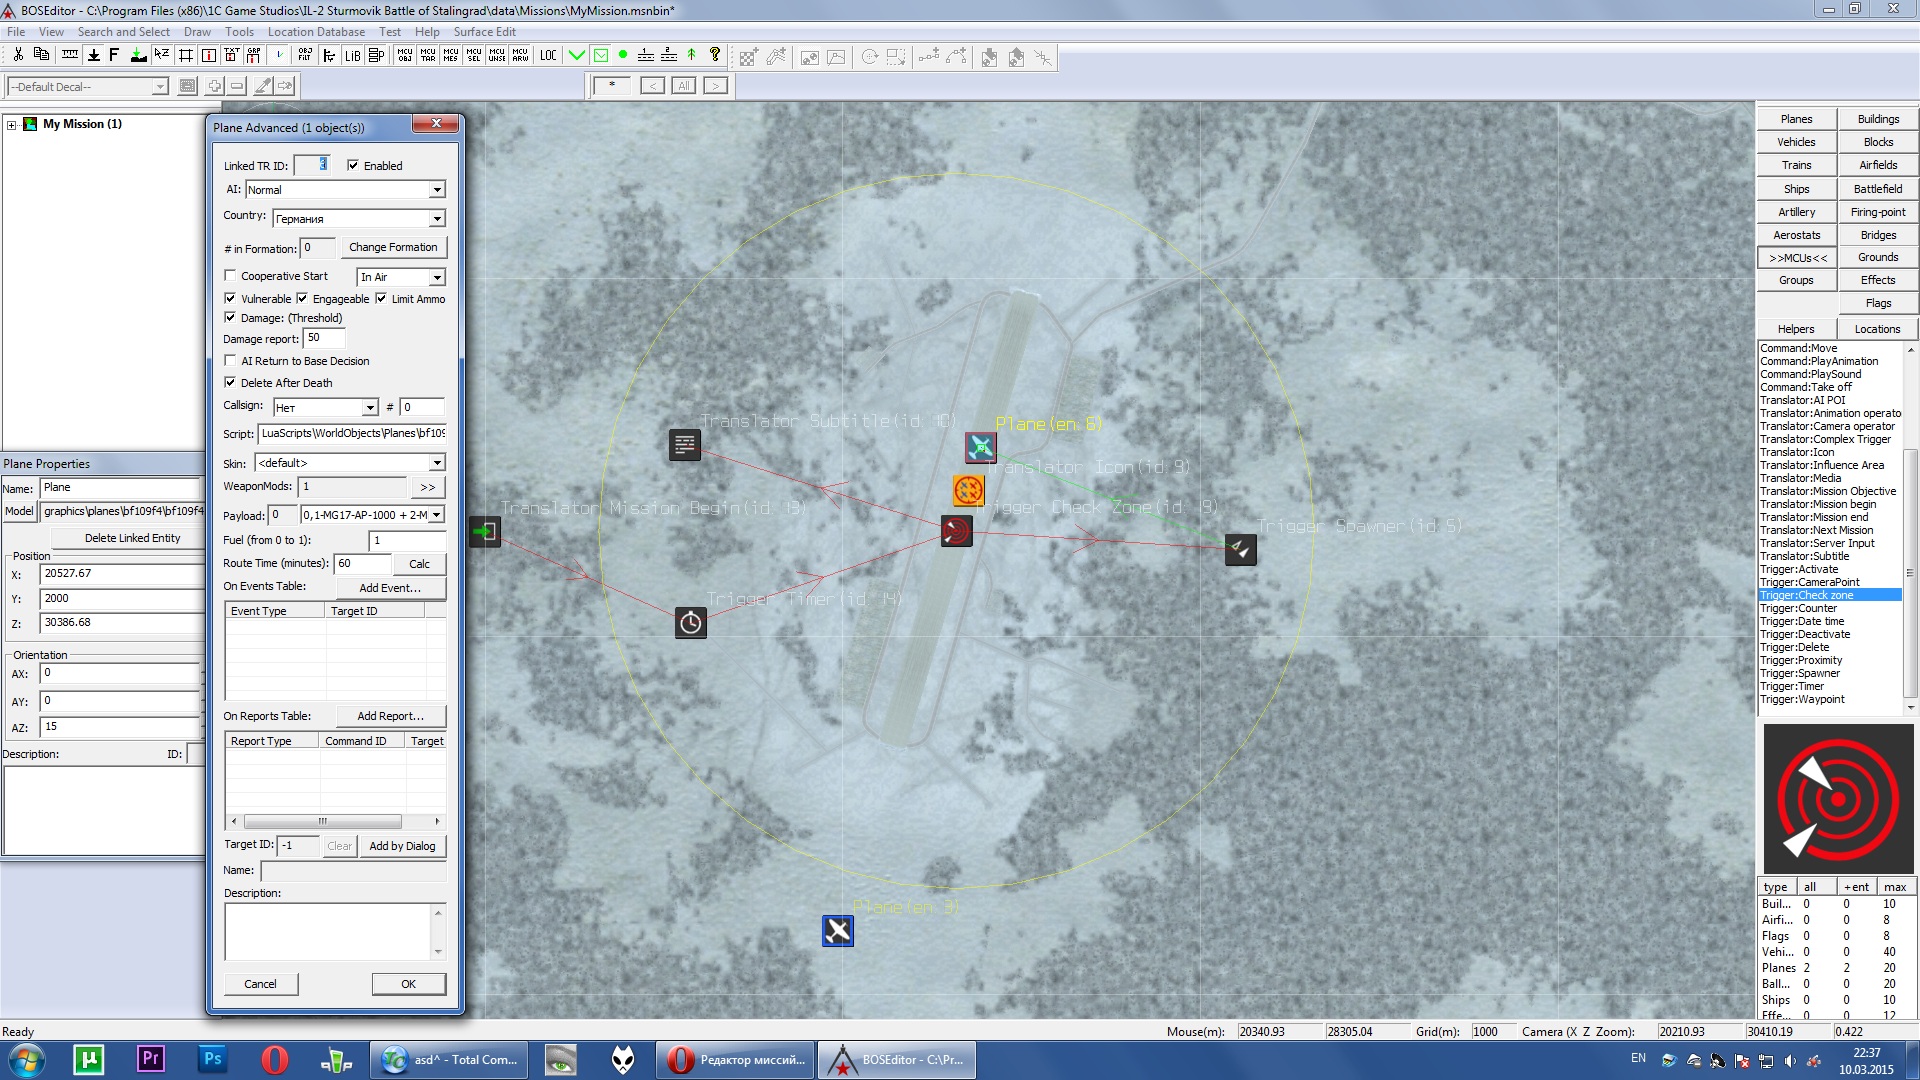
Task: Select the Translator Subtitle node on map
Action: (x=685, y=444)
